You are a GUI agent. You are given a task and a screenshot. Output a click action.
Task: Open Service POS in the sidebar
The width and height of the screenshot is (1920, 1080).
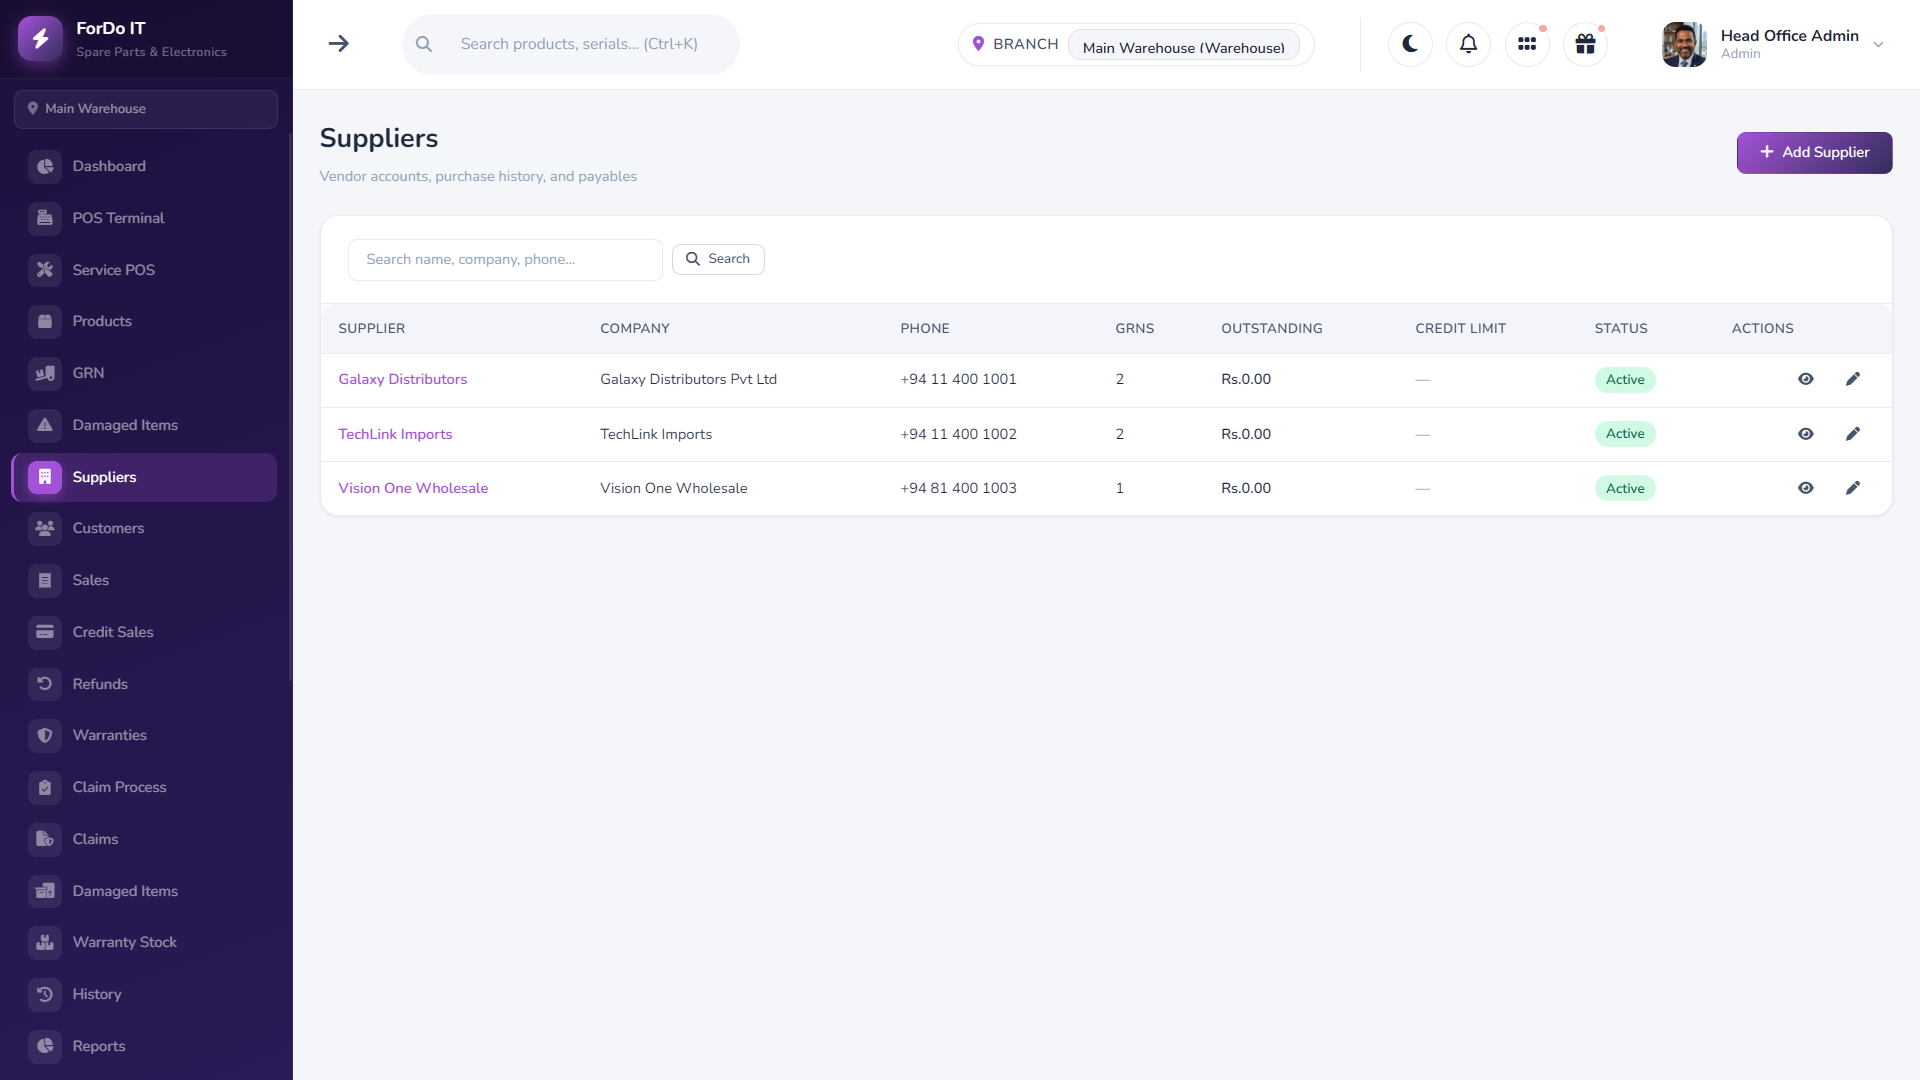coord(144,270)
